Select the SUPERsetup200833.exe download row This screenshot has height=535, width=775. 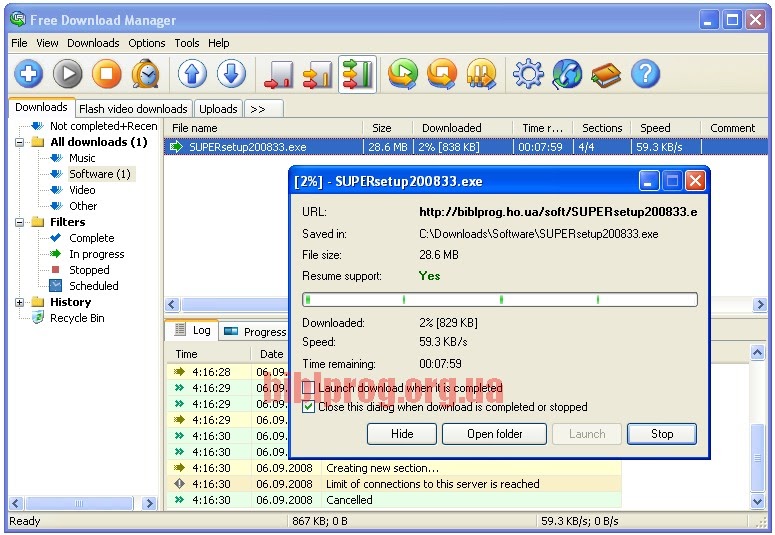[x=466, y=147]
